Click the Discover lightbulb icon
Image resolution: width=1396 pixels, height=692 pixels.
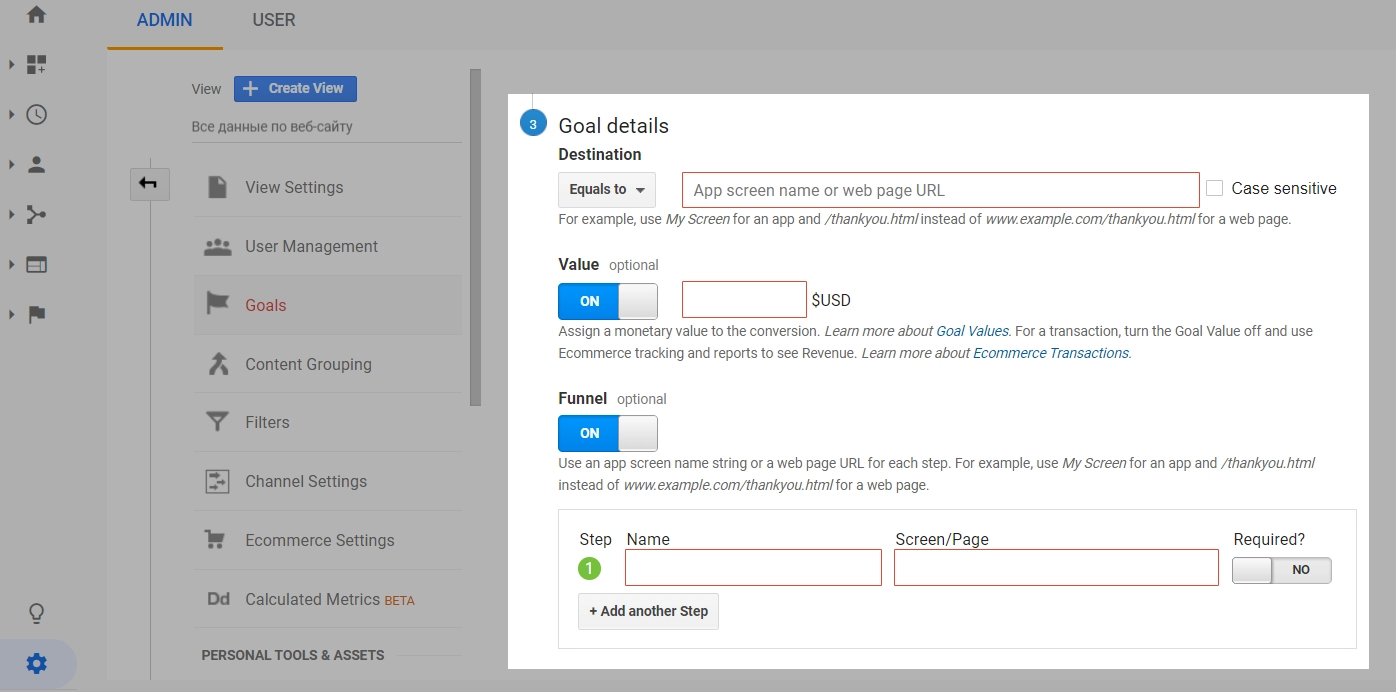(x=37, y=614)
